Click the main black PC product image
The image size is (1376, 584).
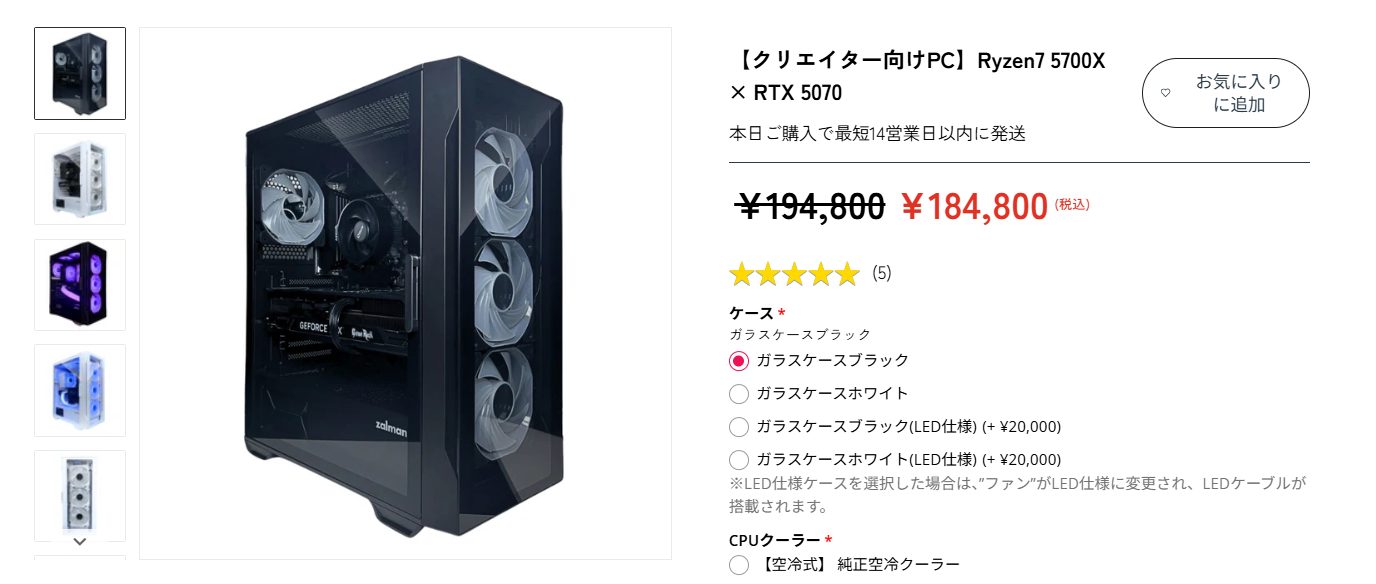coord(405,293)
